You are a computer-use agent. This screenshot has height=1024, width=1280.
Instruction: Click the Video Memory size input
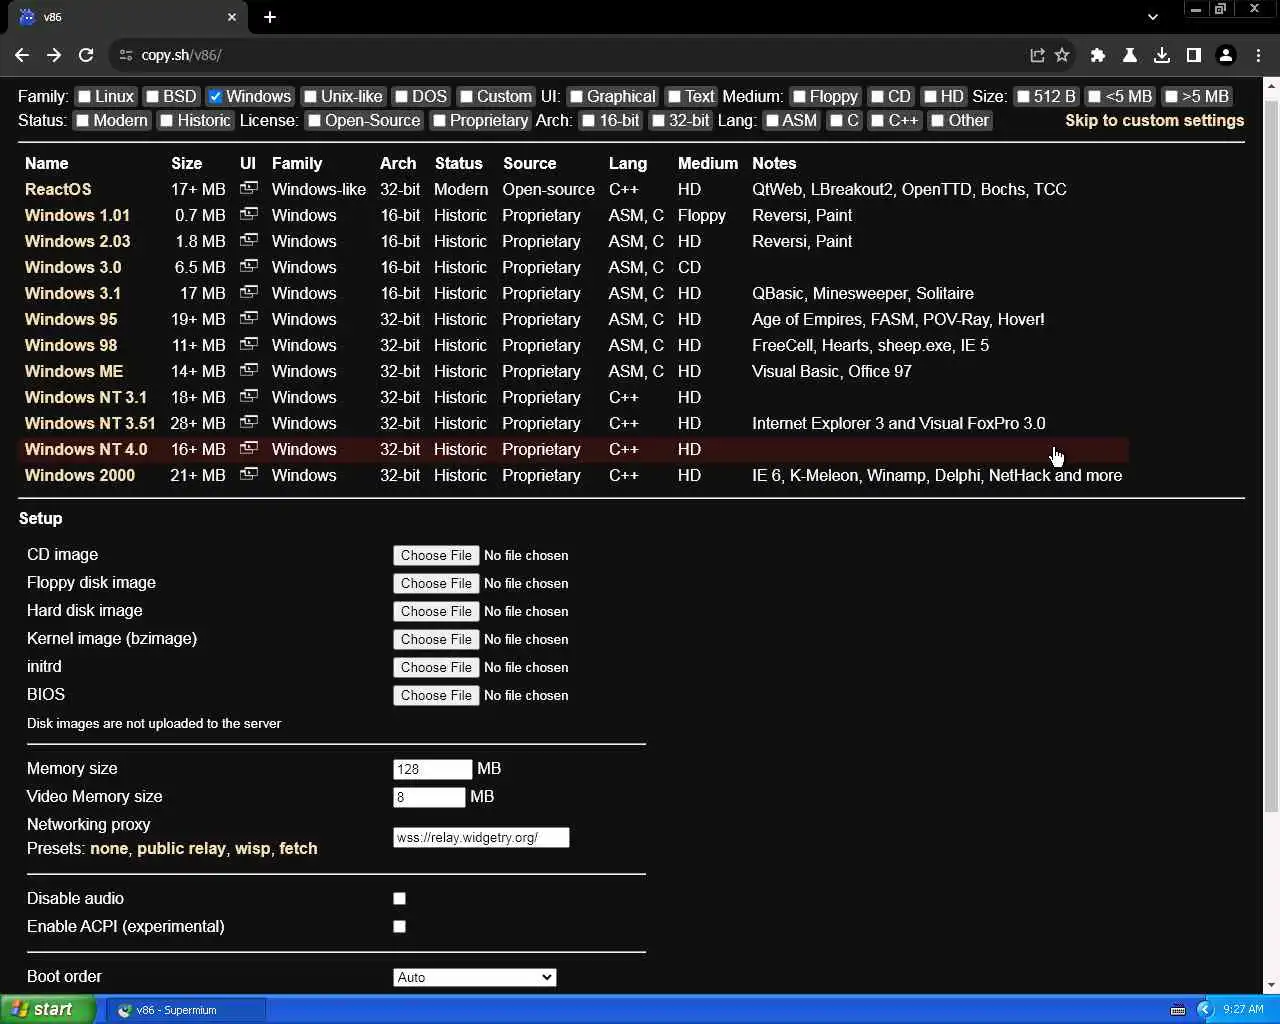429,797
